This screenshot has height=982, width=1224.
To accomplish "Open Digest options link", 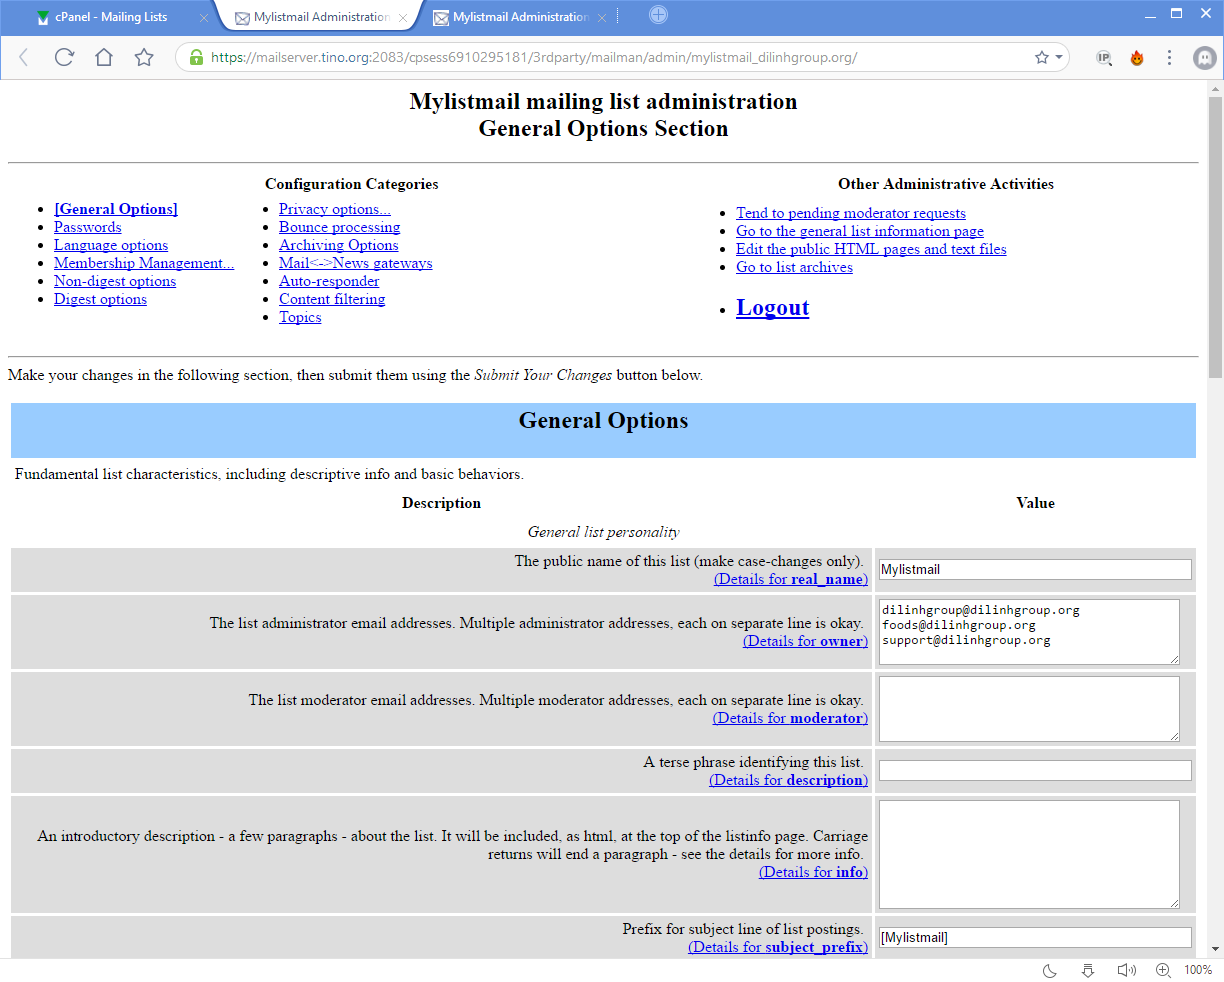I will (x=100, y=299).
